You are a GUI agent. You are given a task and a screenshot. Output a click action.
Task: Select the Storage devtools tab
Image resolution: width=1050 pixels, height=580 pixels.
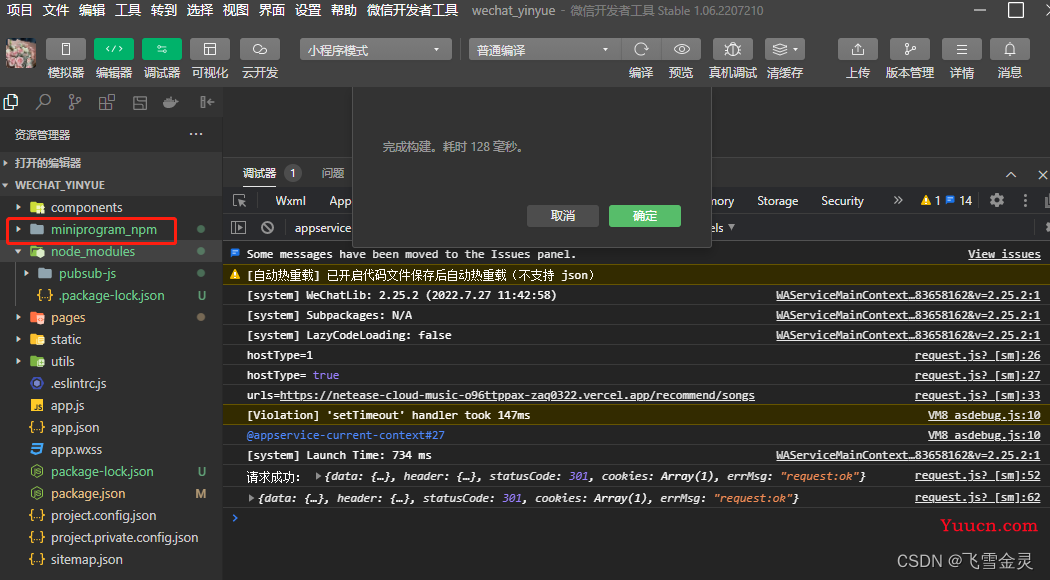click(777, 201)
